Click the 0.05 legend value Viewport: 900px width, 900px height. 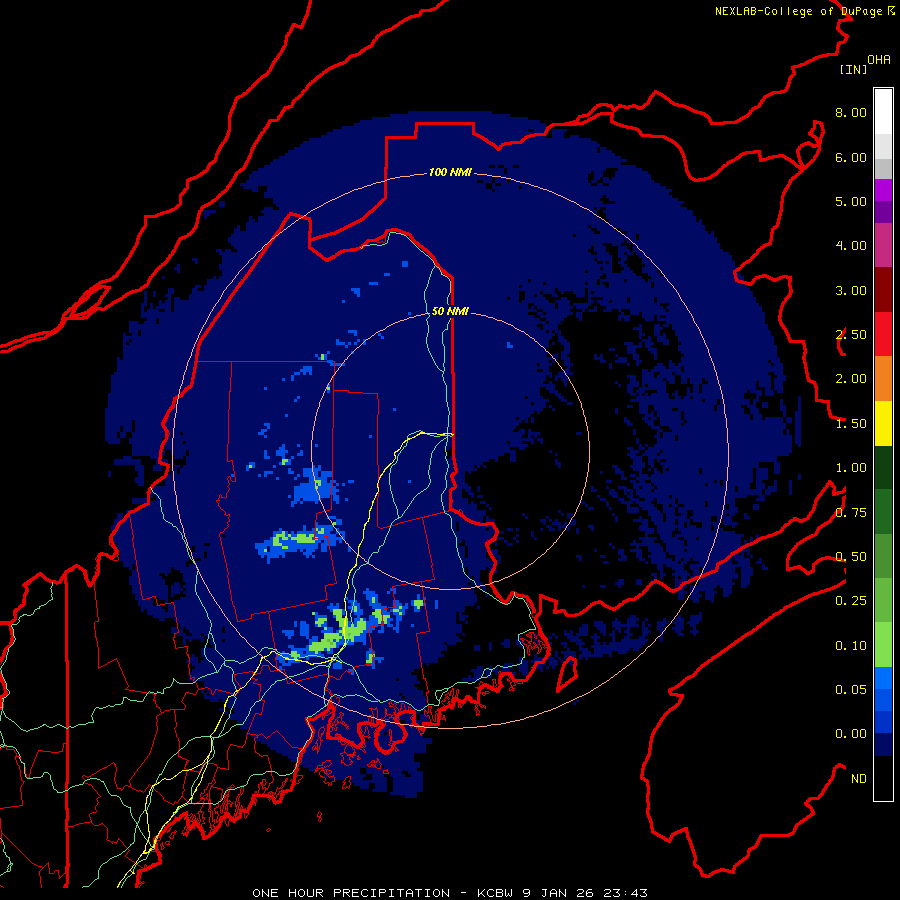tap(851, 690)
